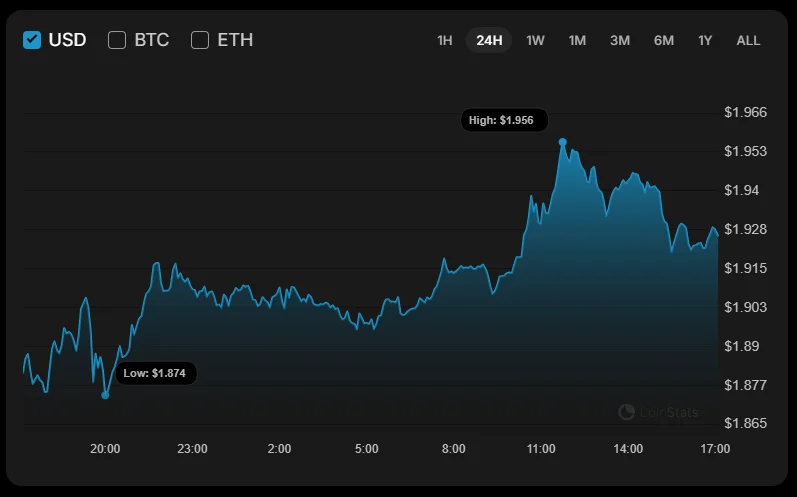Click the 11:00 time axis label
797x497 pixels.
pyautogui.click(x=541, y=450)
